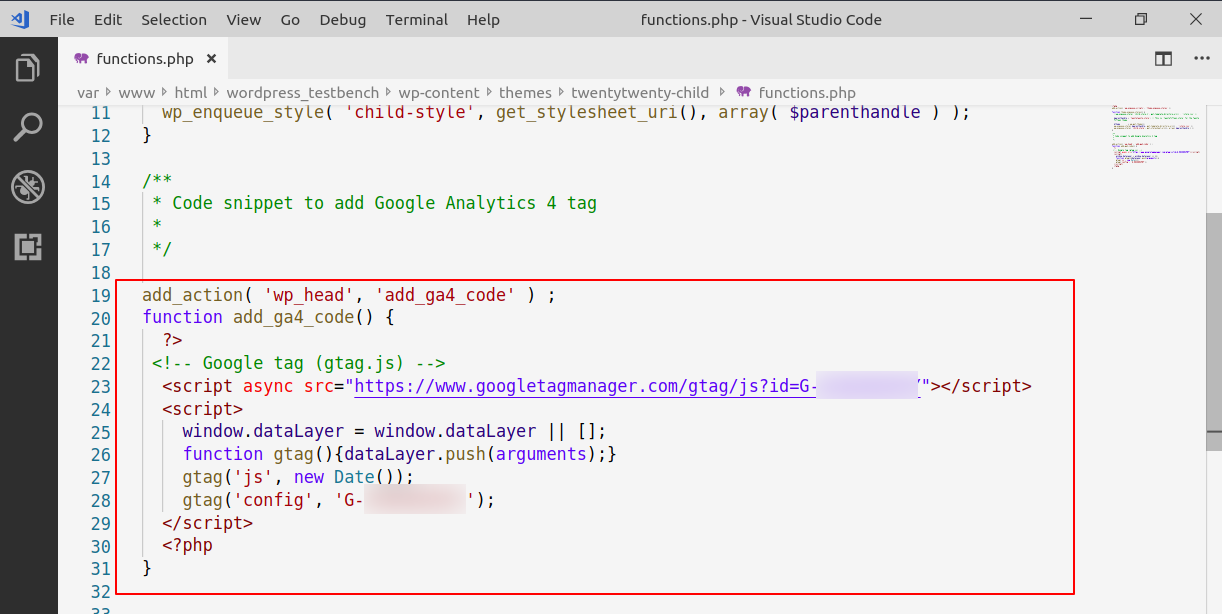Open editor more actions via ellipsis icon

coord(1201,59)
